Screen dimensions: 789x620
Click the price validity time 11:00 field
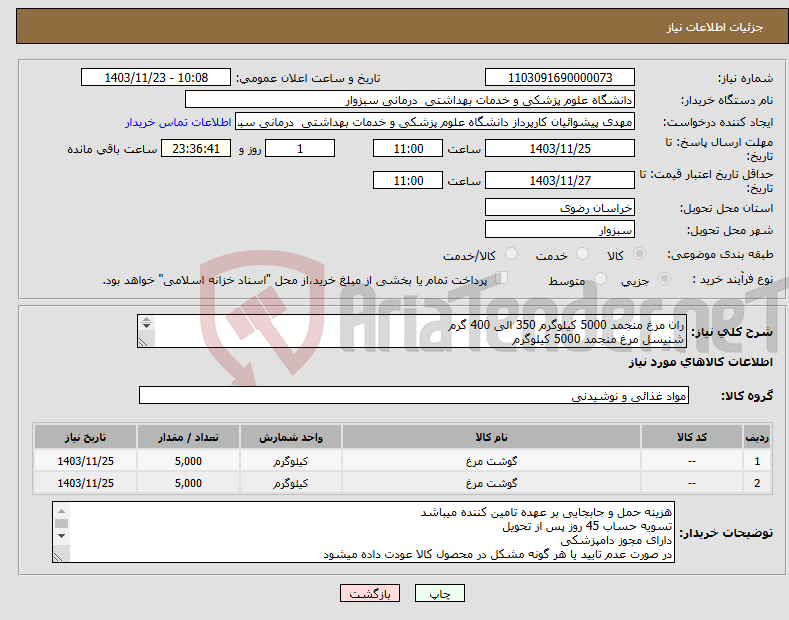(x=408, y=180)
